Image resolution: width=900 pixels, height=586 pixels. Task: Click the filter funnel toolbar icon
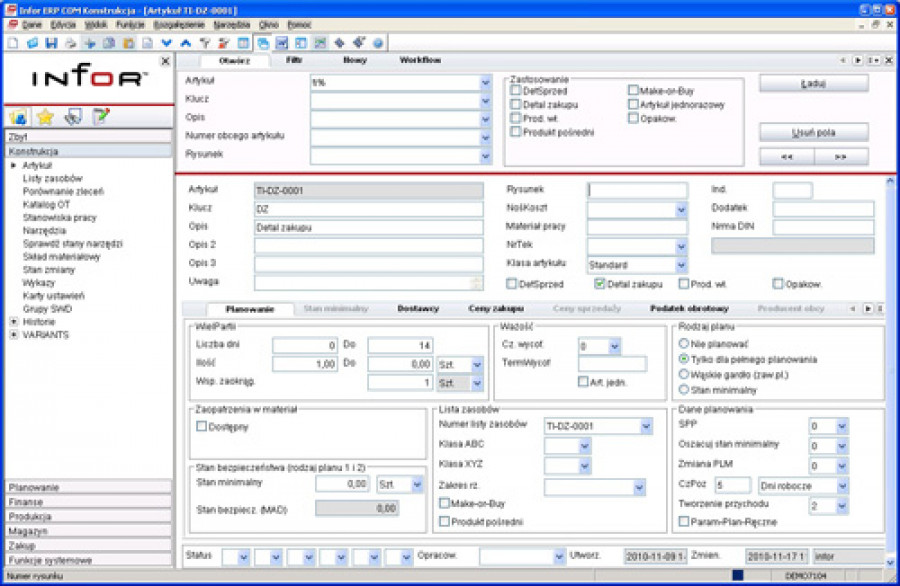(x=204, y=43)
